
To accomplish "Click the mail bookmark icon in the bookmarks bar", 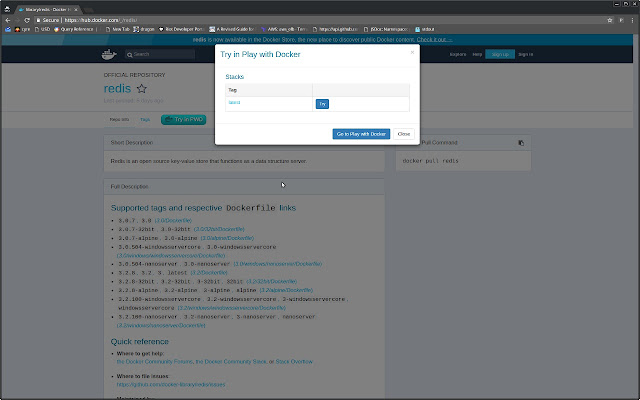I will tap(8, 29).
